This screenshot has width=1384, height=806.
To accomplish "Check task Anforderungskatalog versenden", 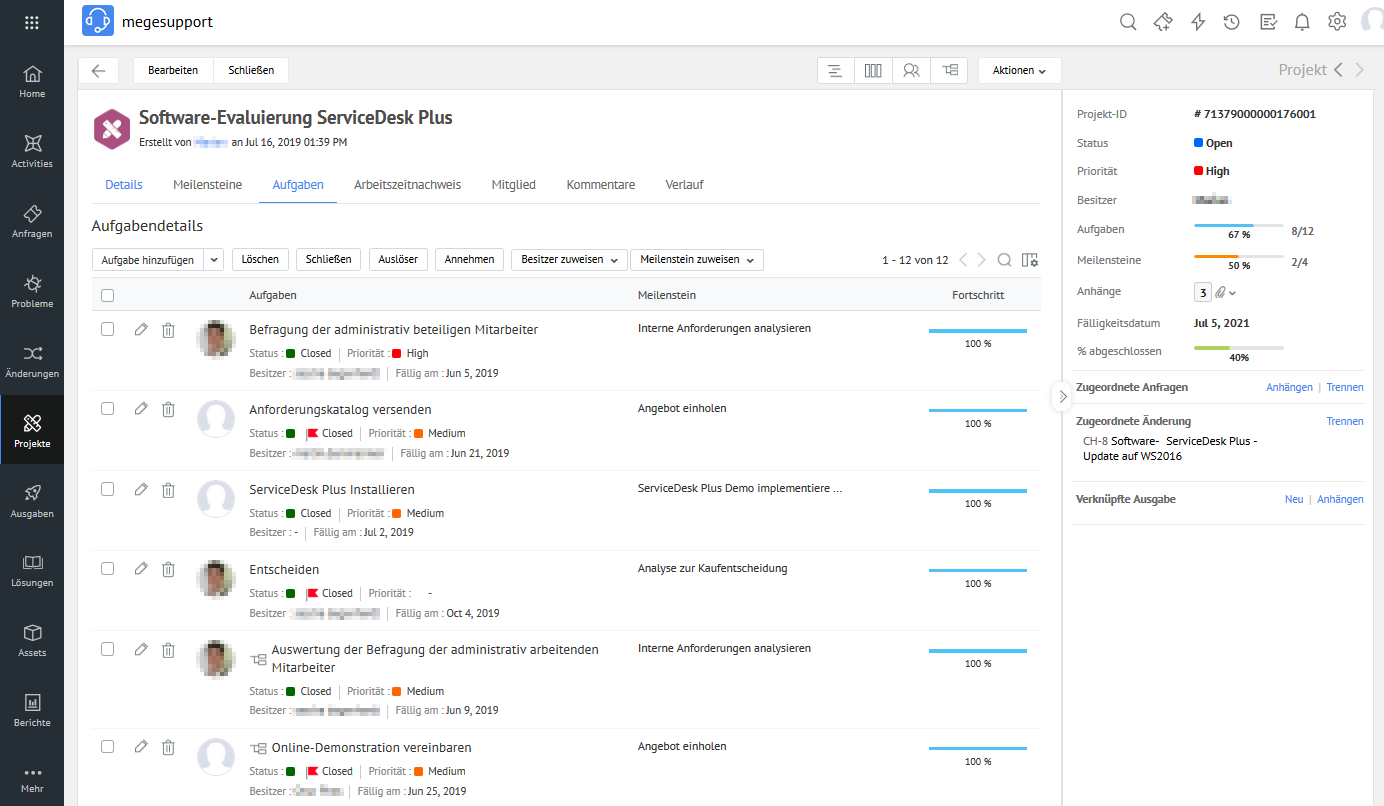I will 108,408.
